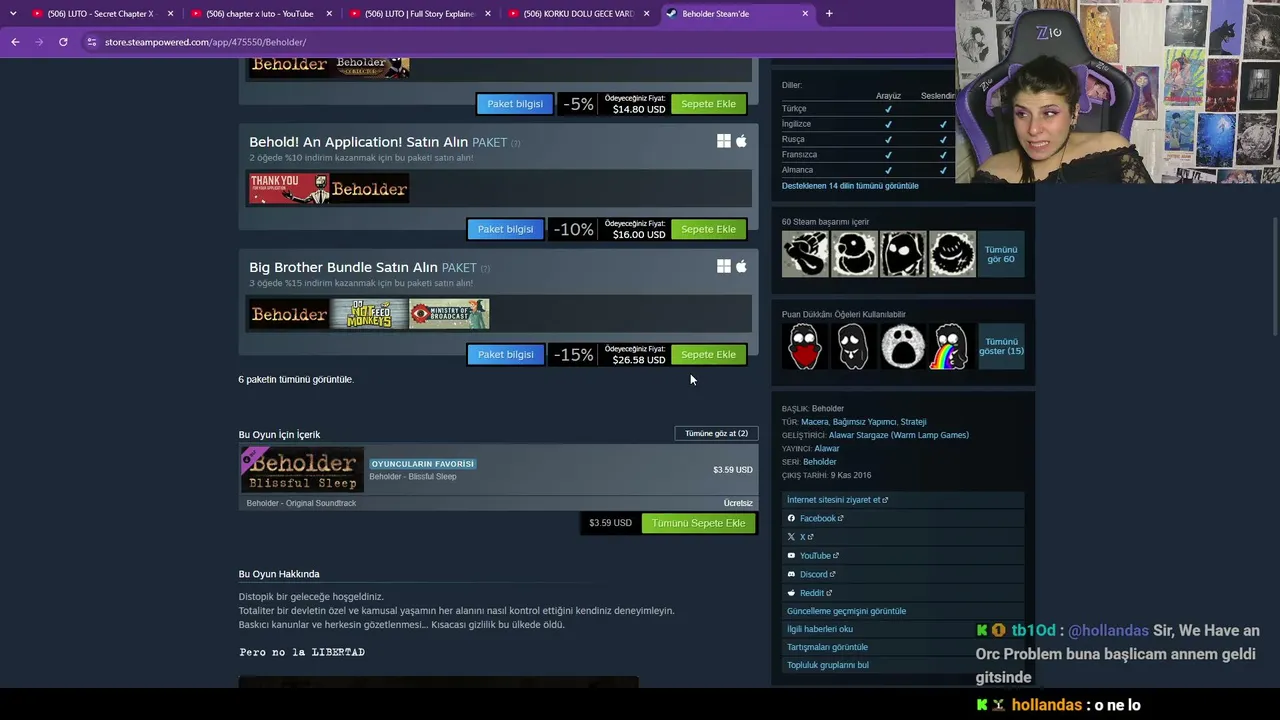Click the Reddit icon in the links list

click(791, 593)
